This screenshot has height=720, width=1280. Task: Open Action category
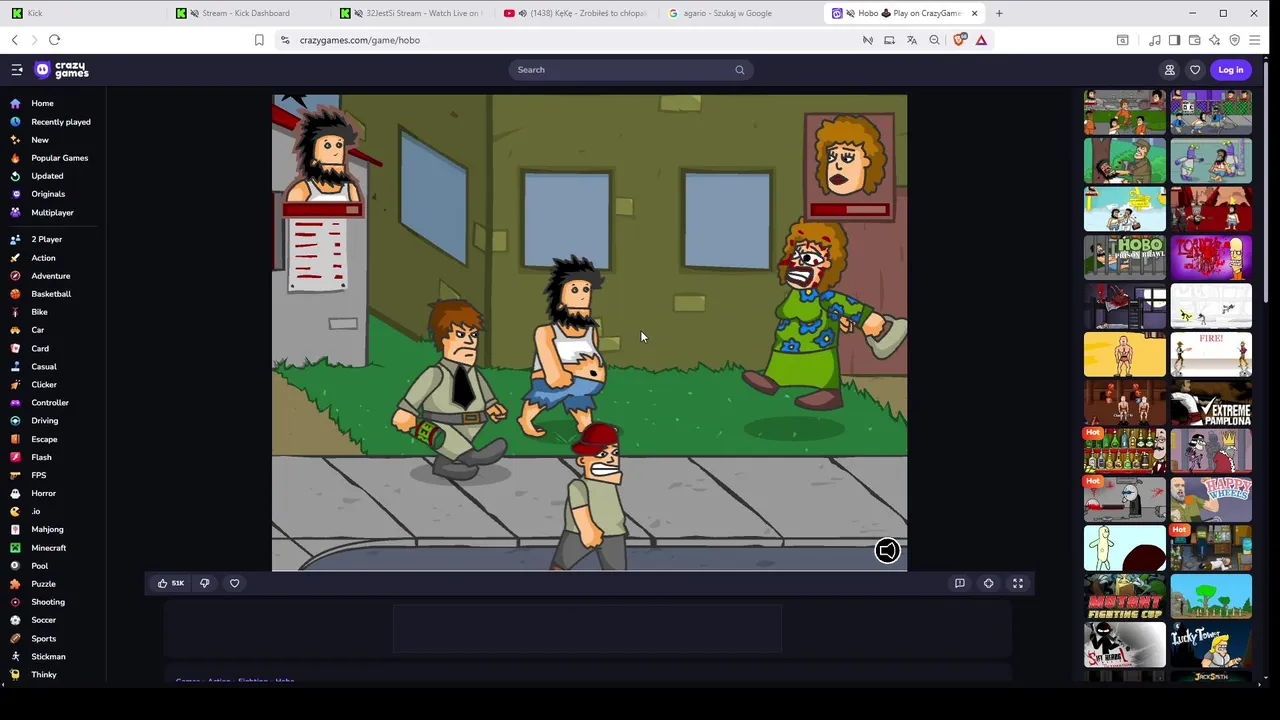pyautogui.click(x=43, y=258)
